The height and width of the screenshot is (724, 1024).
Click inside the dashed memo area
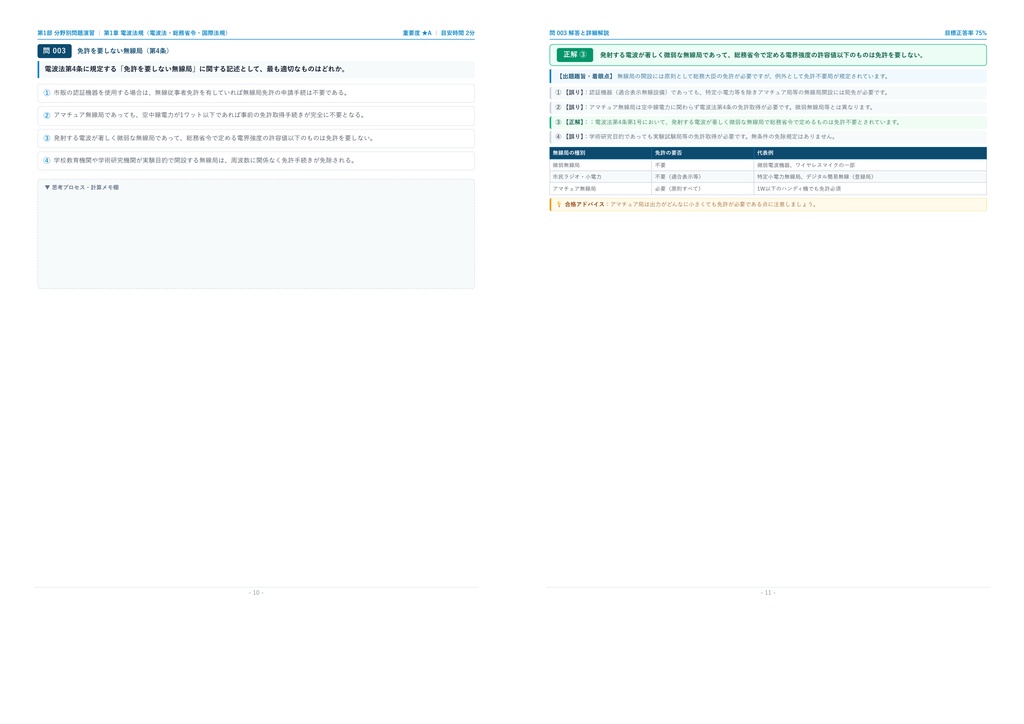pos(256,234)
